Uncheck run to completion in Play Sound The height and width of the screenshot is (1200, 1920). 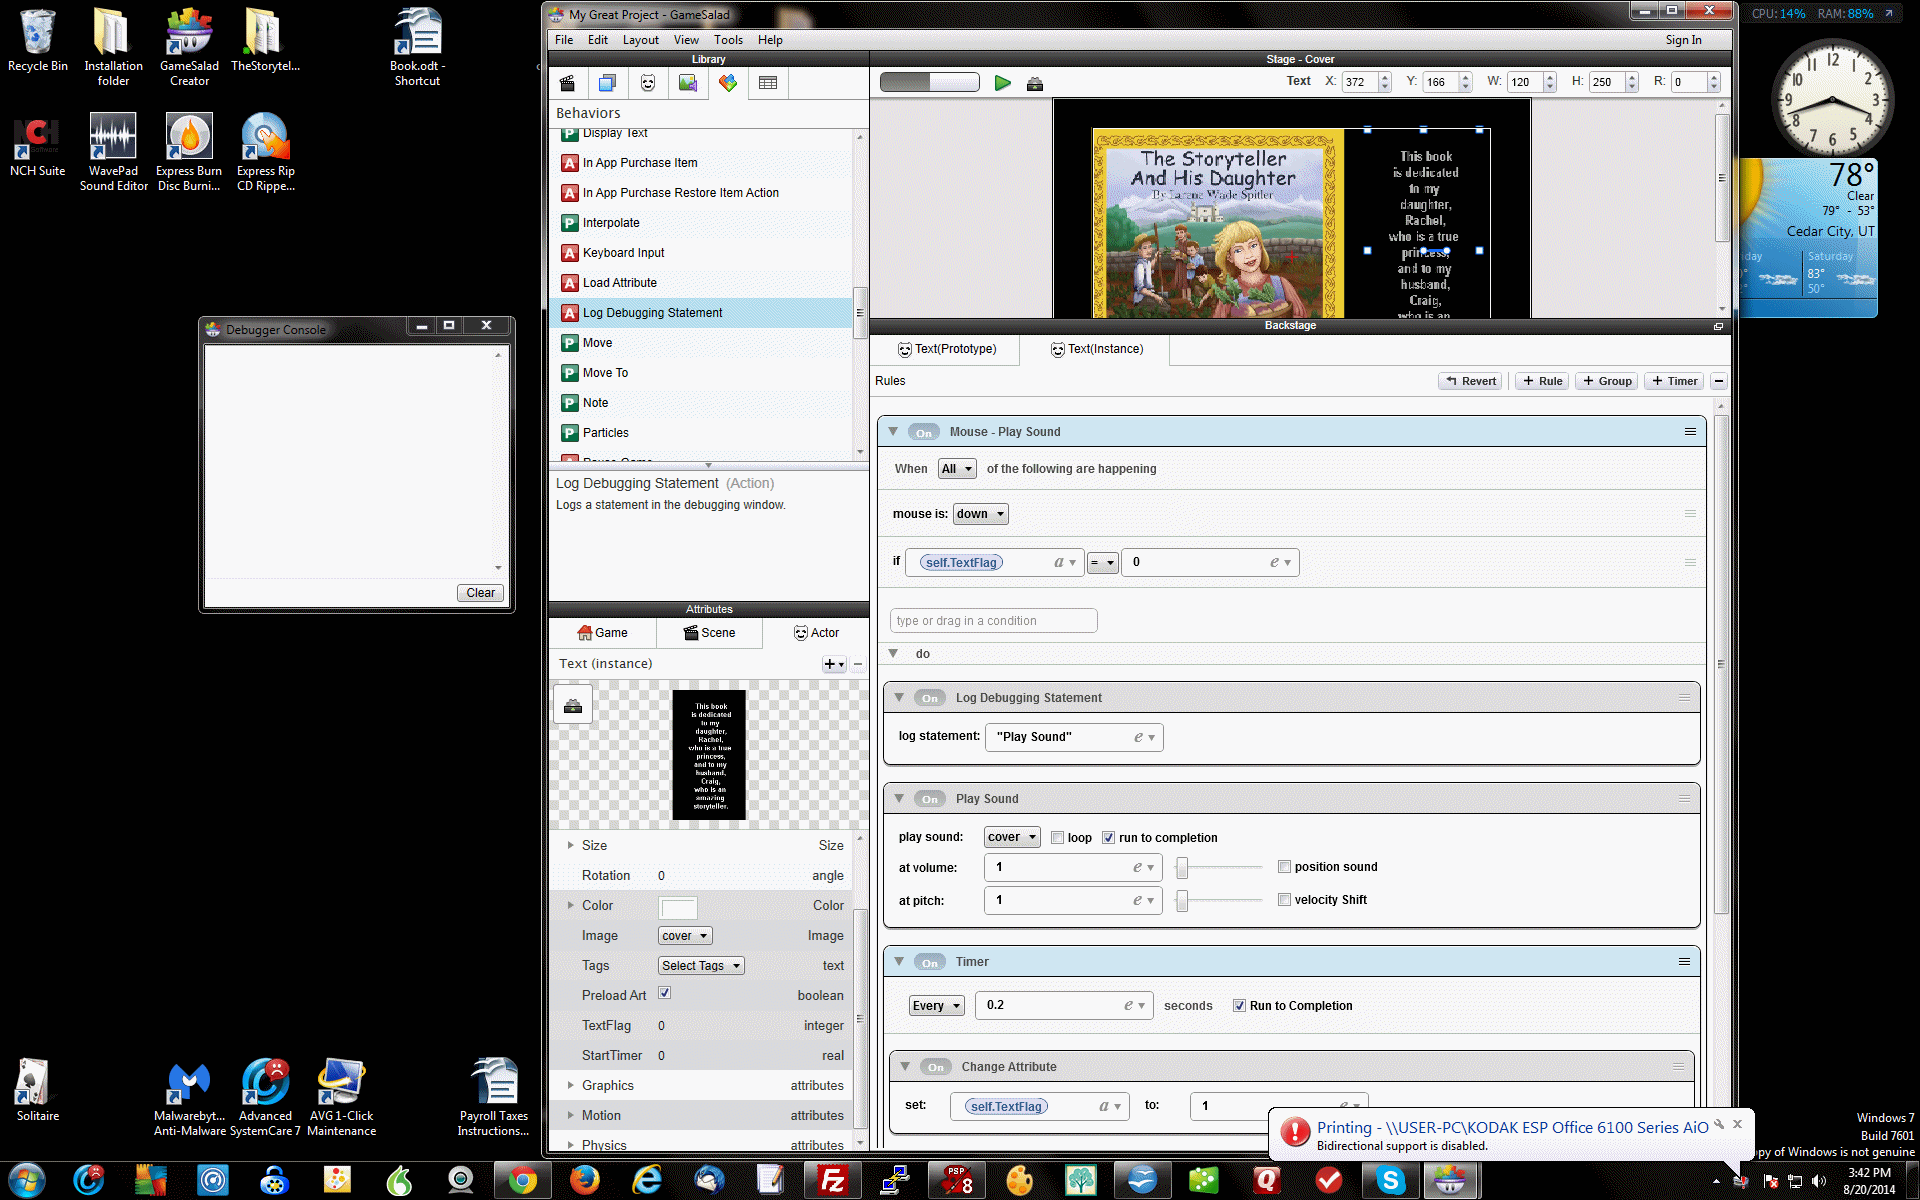point(1108,837)
